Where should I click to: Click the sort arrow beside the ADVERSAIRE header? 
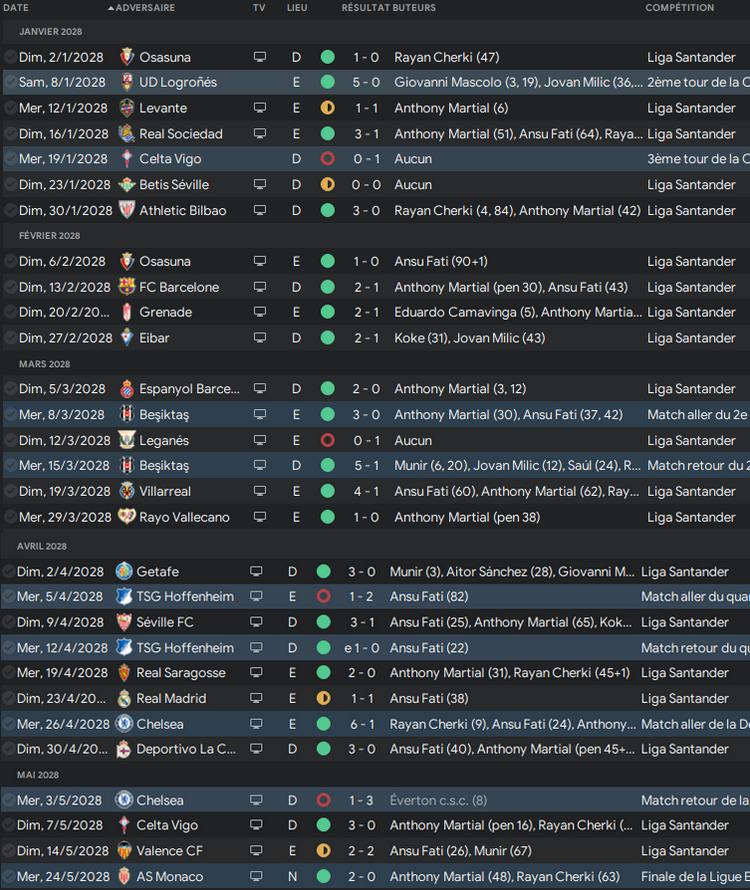pos(110,8)
